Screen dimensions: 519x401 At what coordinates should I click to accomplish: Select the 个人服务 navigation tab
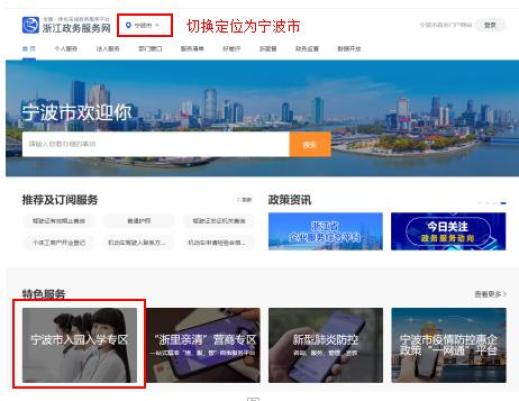[66, 49]
